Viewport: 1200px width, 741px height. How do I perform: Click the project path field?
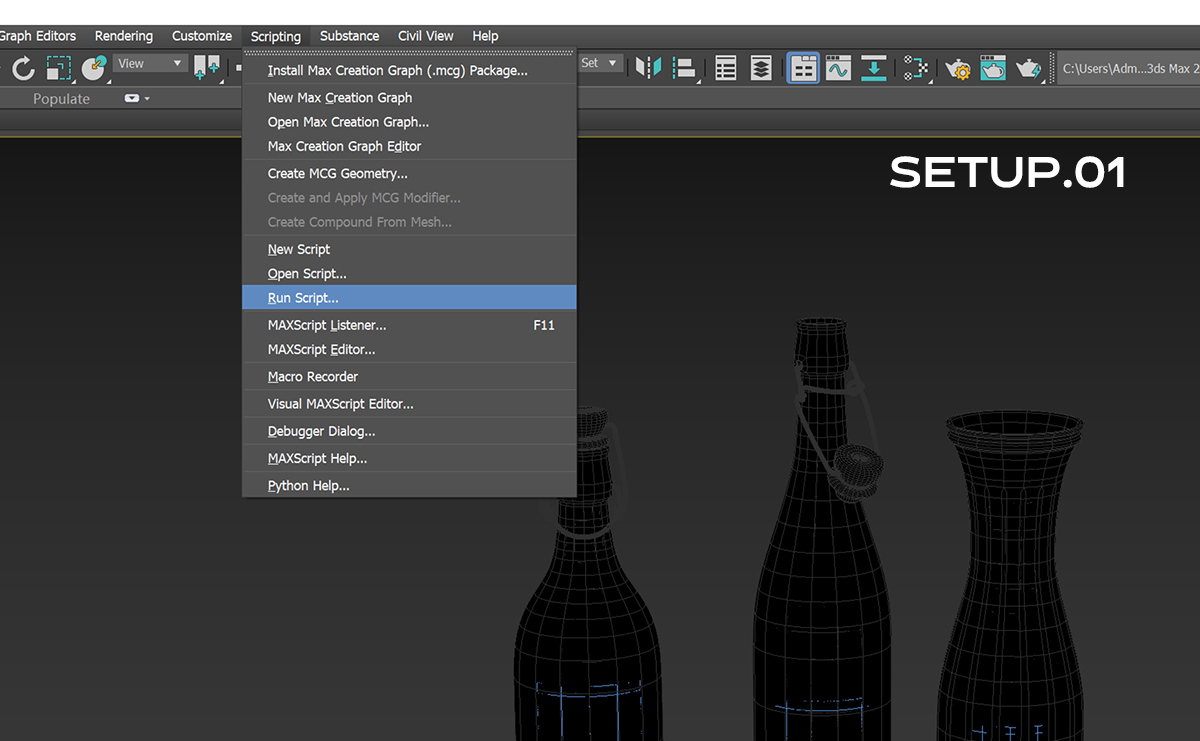pos(1126,68)
